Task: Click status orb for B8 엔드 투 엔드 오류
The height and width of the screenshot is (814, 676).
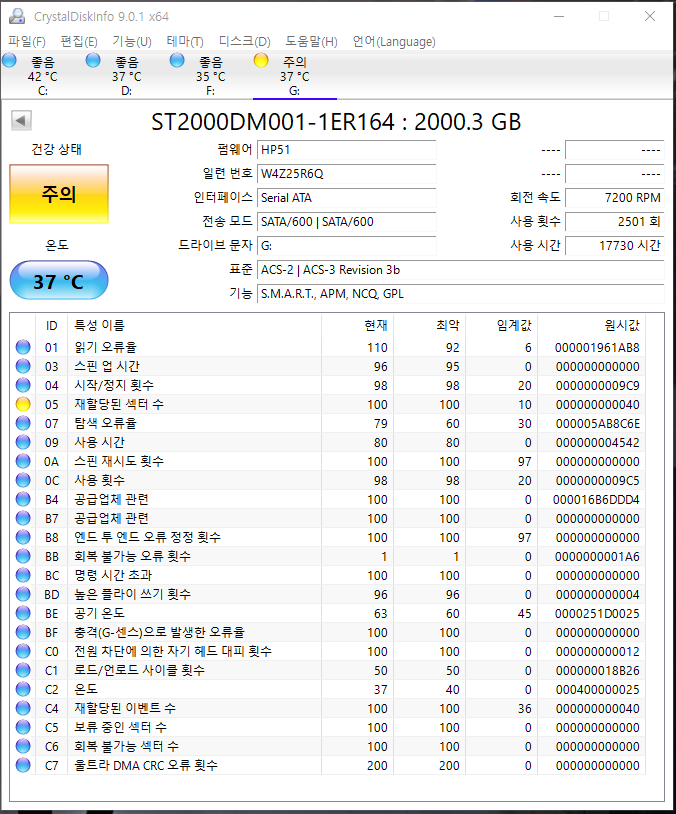Action: point(23,537)
